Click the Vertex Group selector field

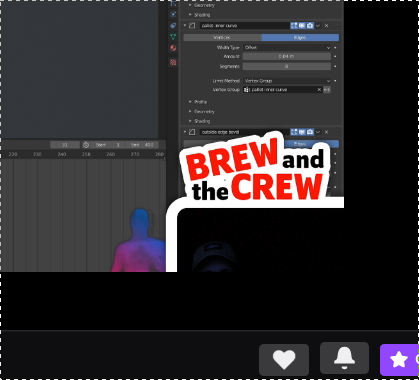(283, 89)
